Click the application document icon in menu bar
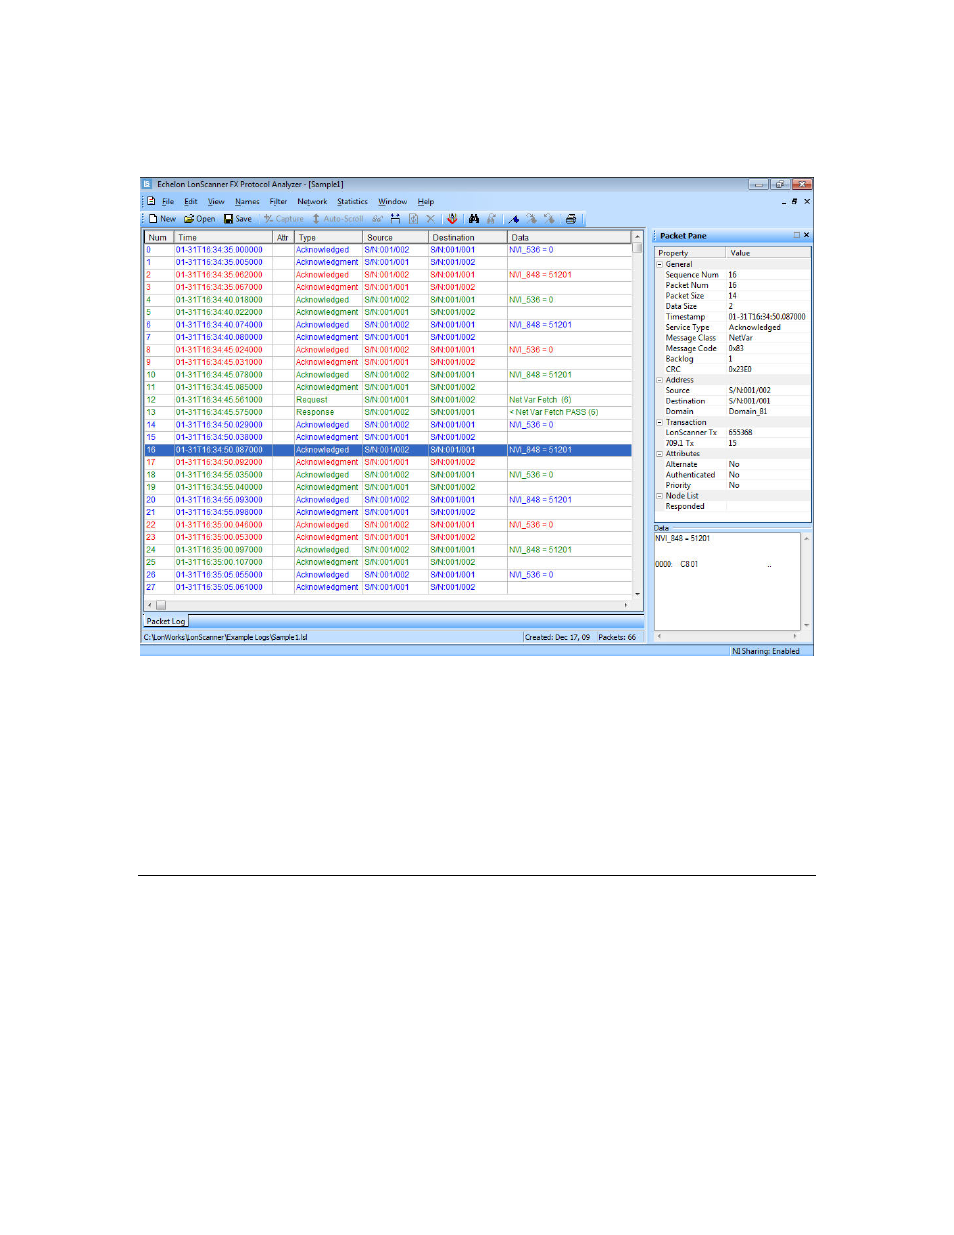Viewport: 954px width, 1235px height. tap(151, 201)
